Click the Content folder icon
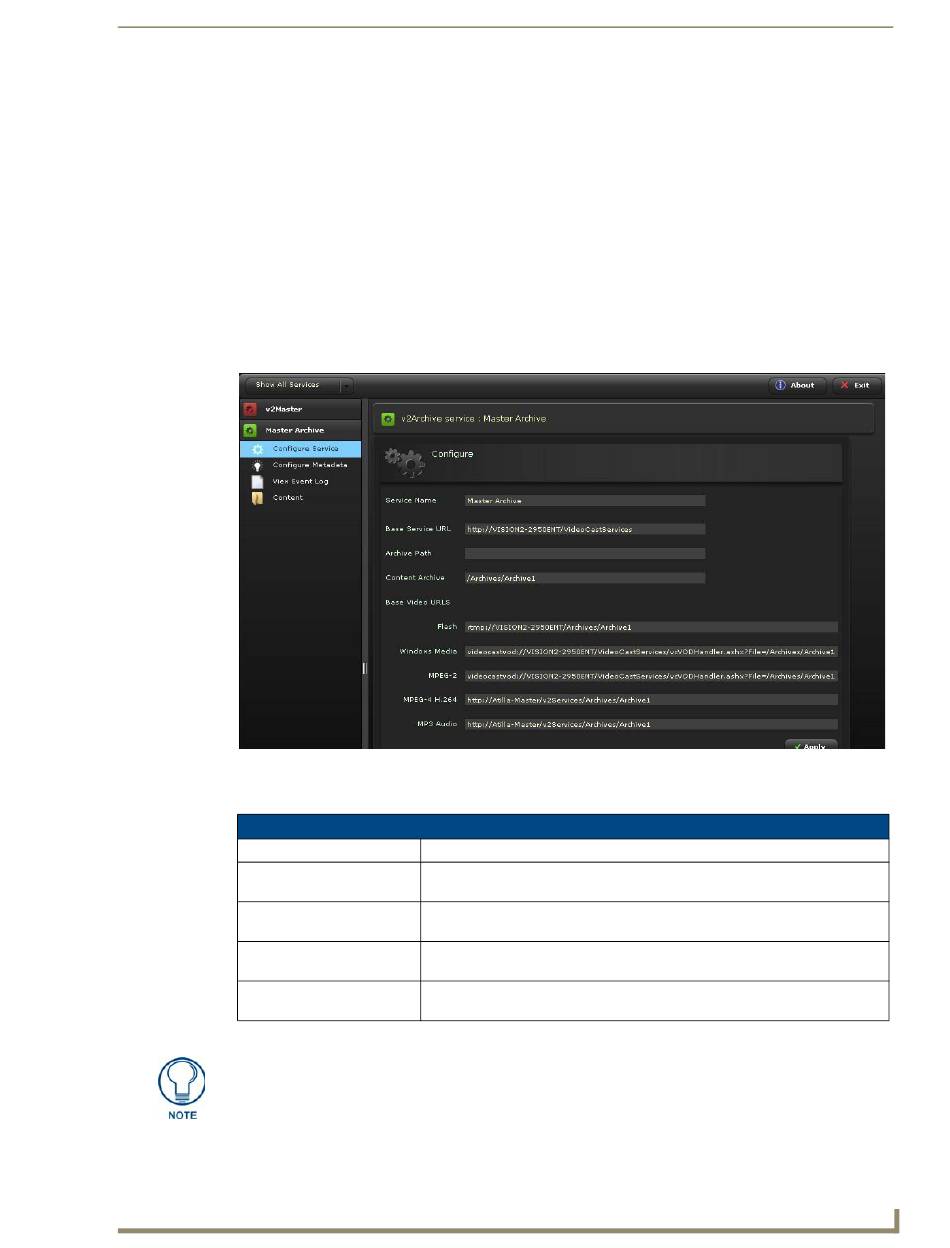 pyautogui.click(x=257, y=498)
